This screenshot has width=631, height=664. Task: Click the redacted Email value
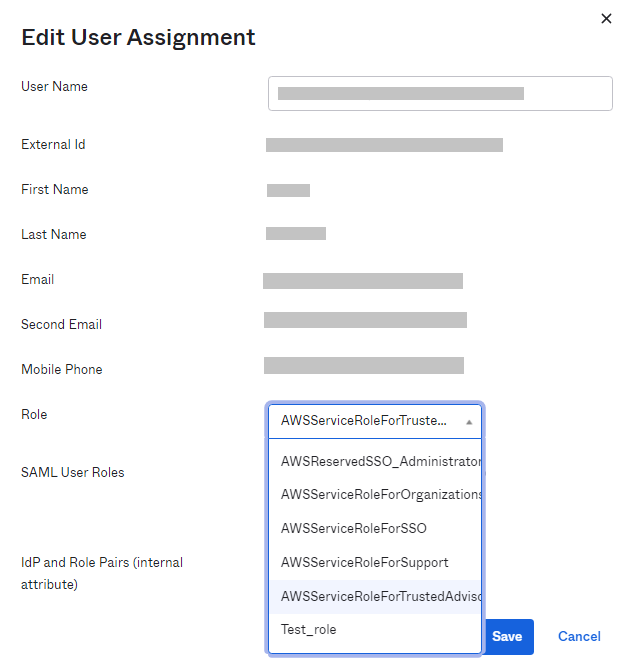point(363,280)
